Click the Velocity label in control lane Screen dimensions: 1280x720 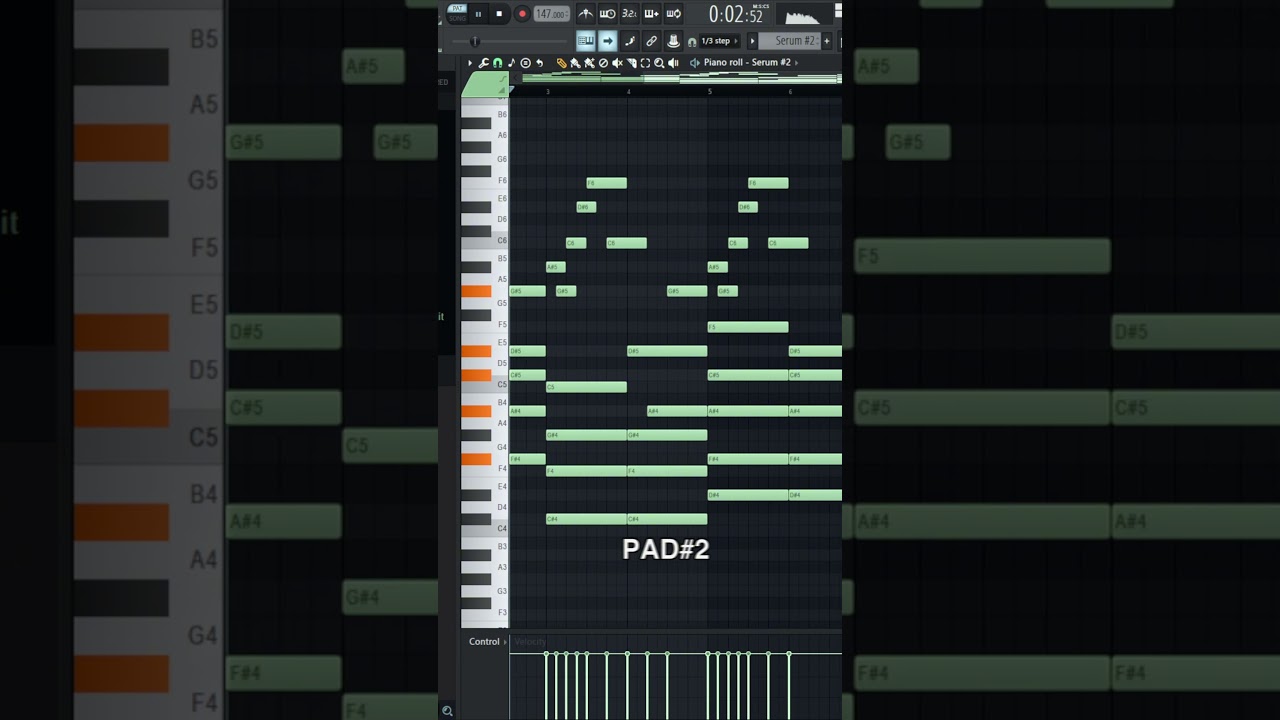point(530,642)
